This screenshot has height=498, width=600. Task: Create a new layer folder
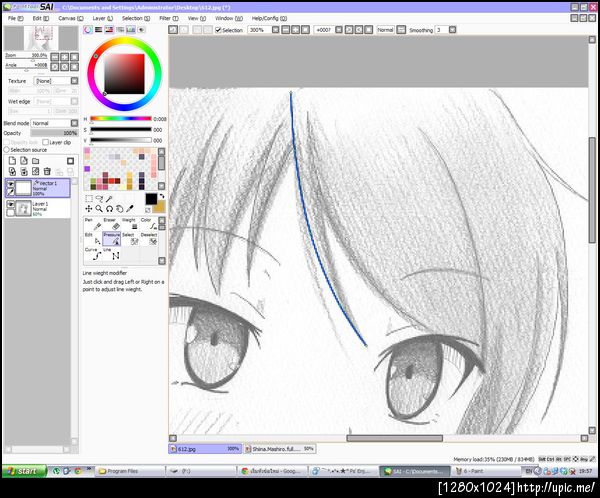point(36,161)
